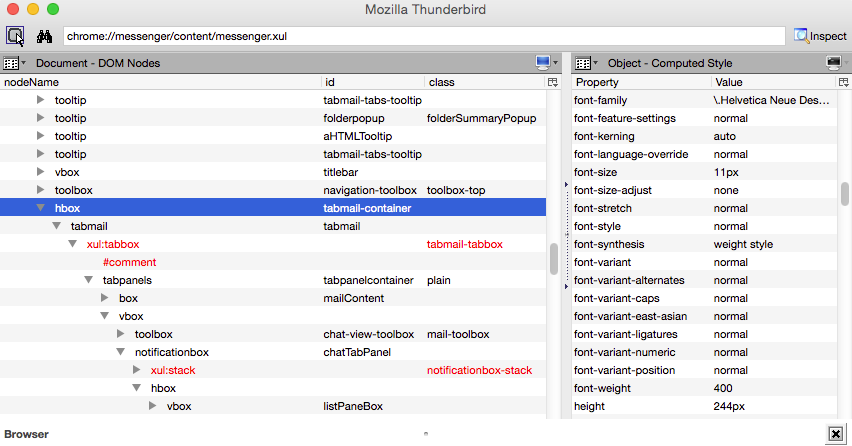Expand the vbox listPaneBox node
This screenshot has height=446, width=852.
click(153, 405)
